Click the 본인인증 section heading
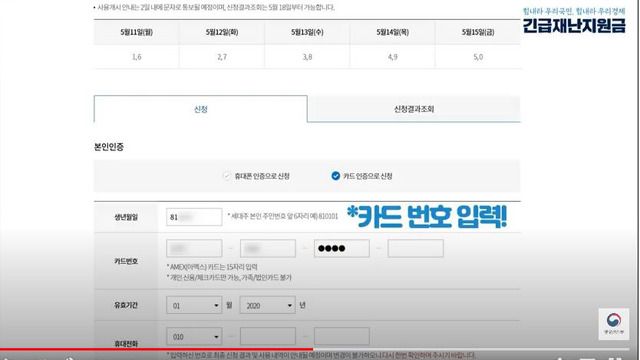Viewport: 640px width, 360px height. [109, 147]
